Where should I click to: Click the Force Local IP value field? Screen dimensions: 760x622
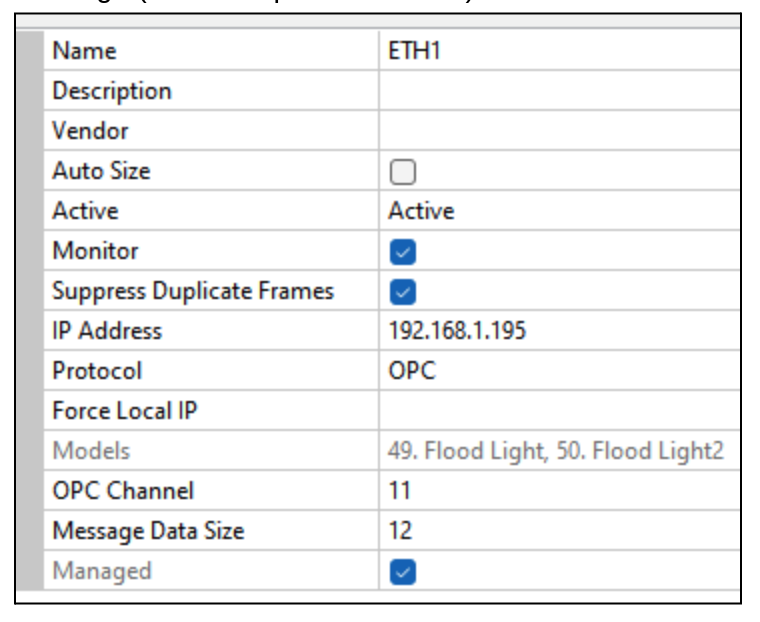coord(558,411)
